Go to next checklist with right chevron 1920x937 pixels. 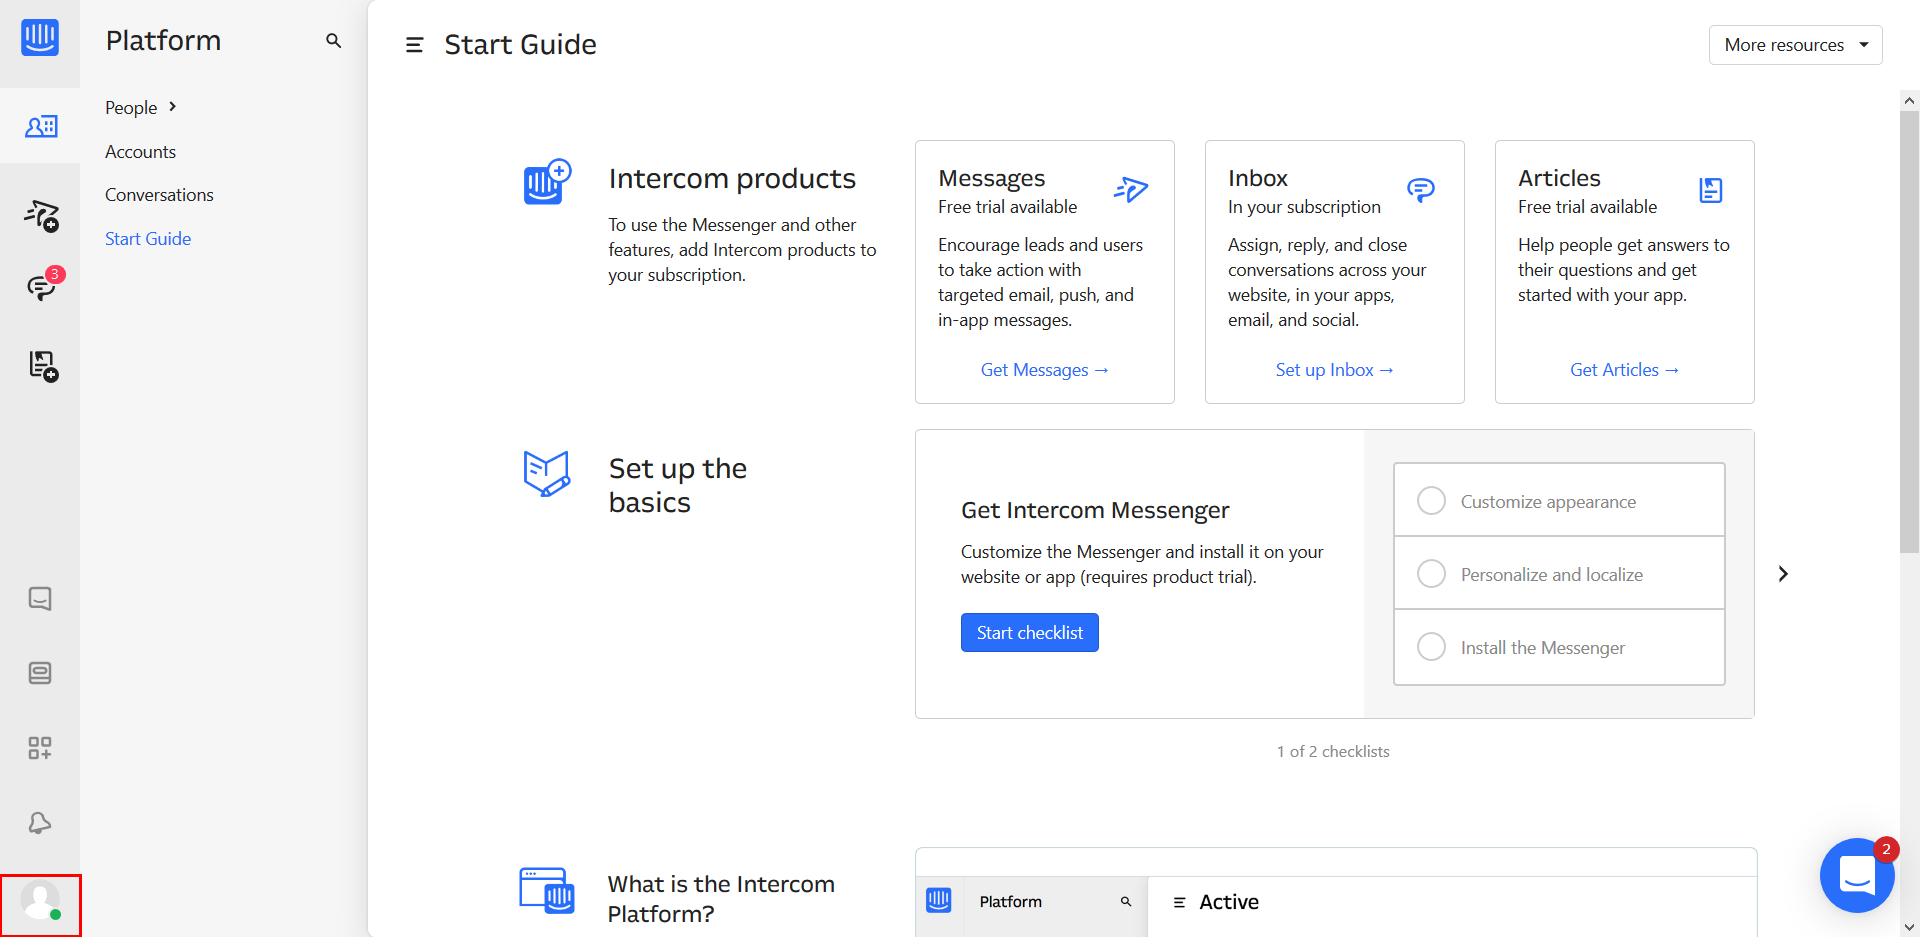(1783, 574)
